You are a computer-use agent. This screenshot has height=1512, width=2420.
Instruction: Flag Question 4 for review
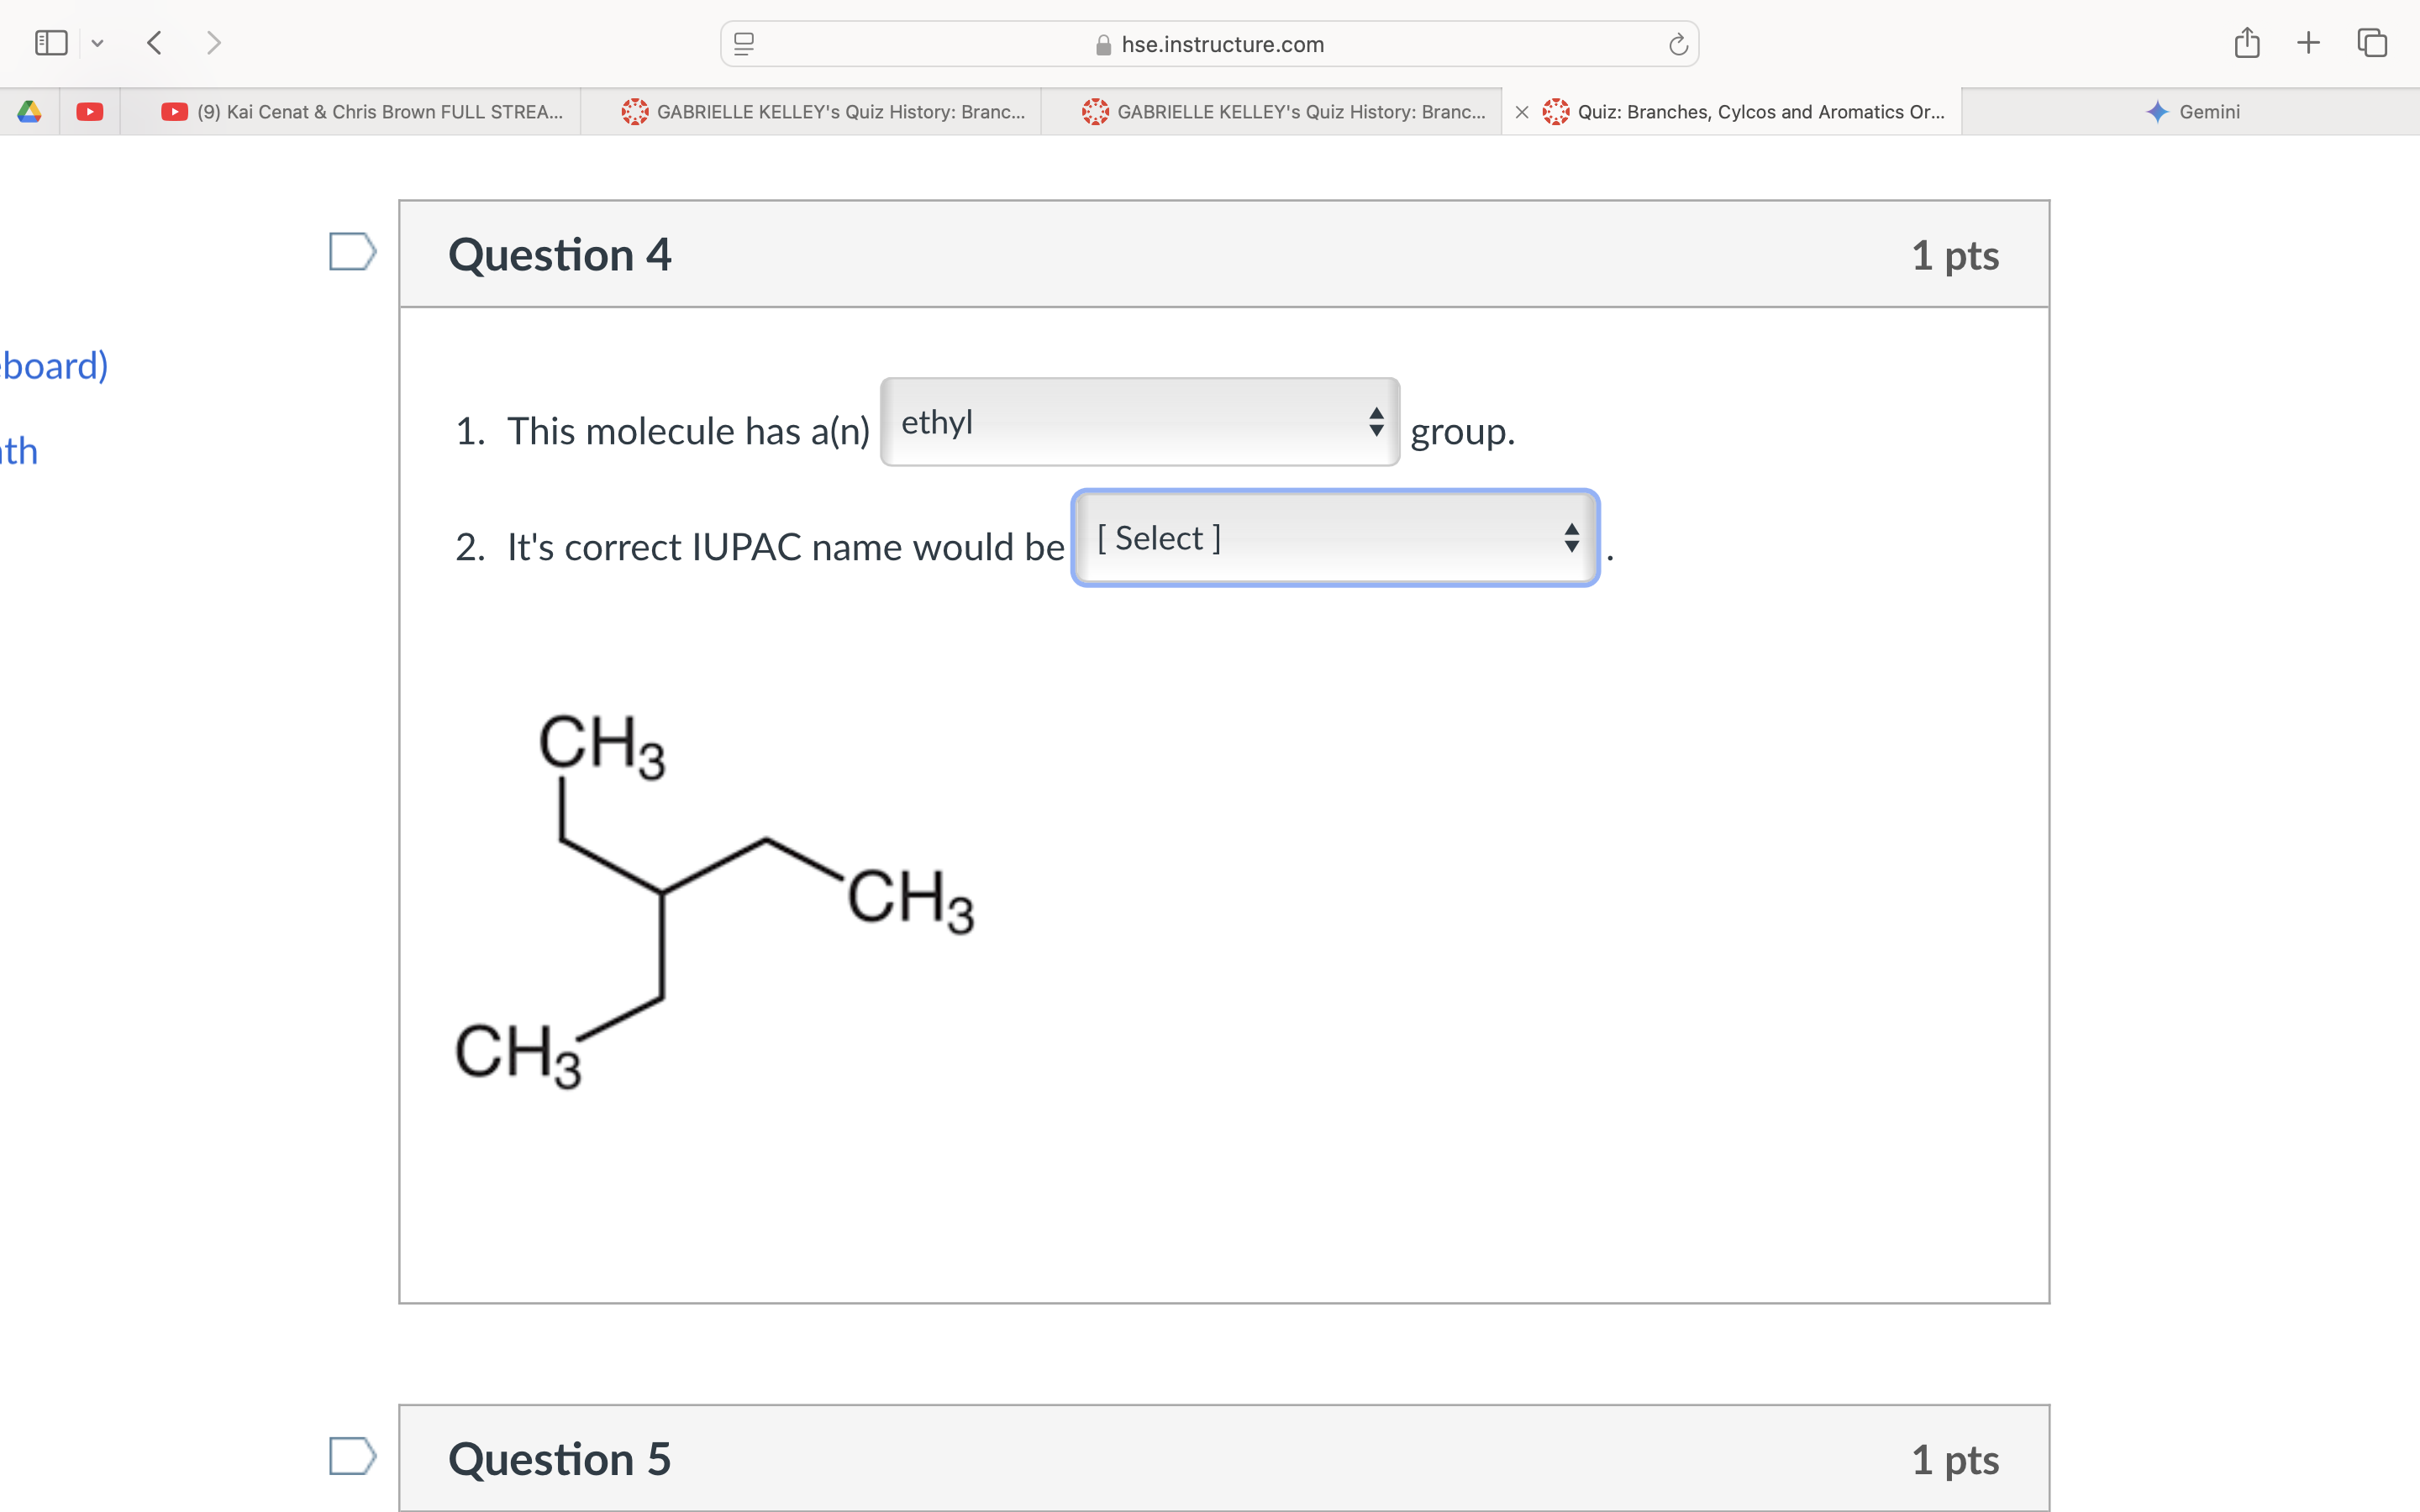tap(352, 252)
